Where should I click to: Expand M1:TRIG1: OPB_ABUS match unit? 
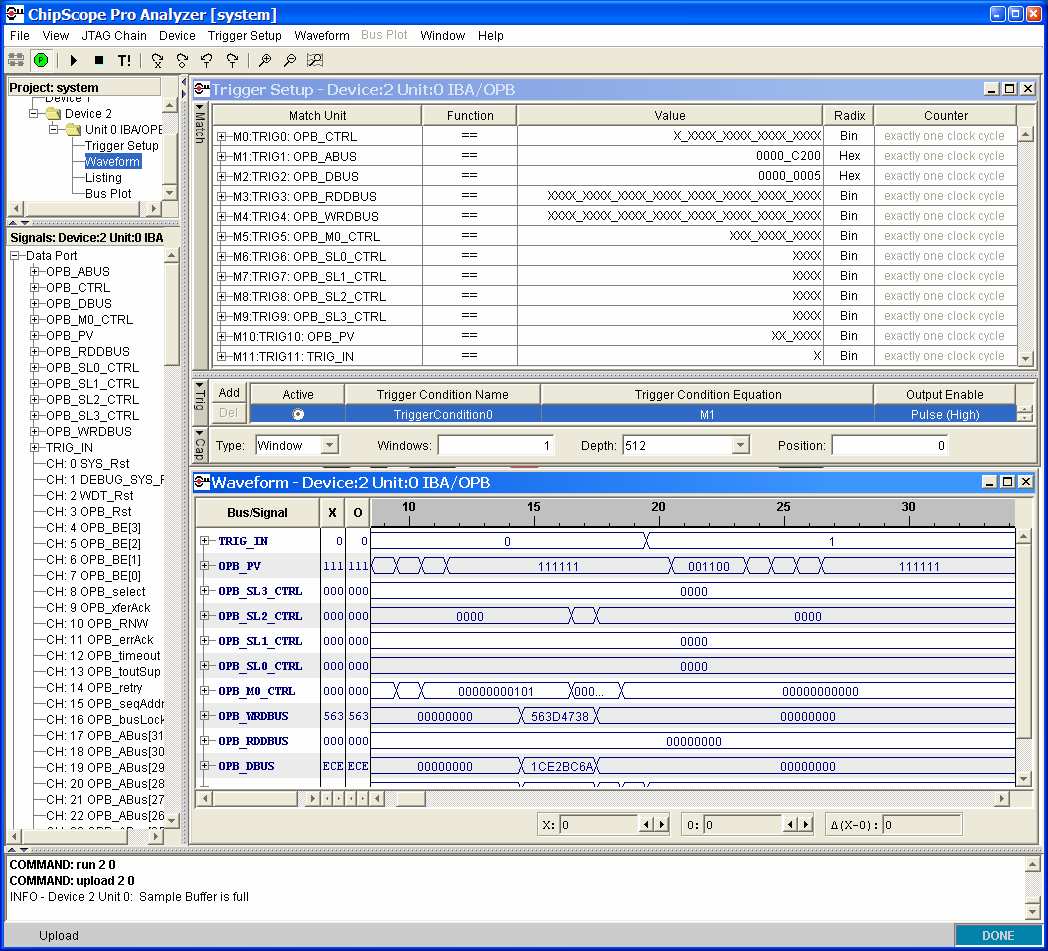tap(221, 156)
